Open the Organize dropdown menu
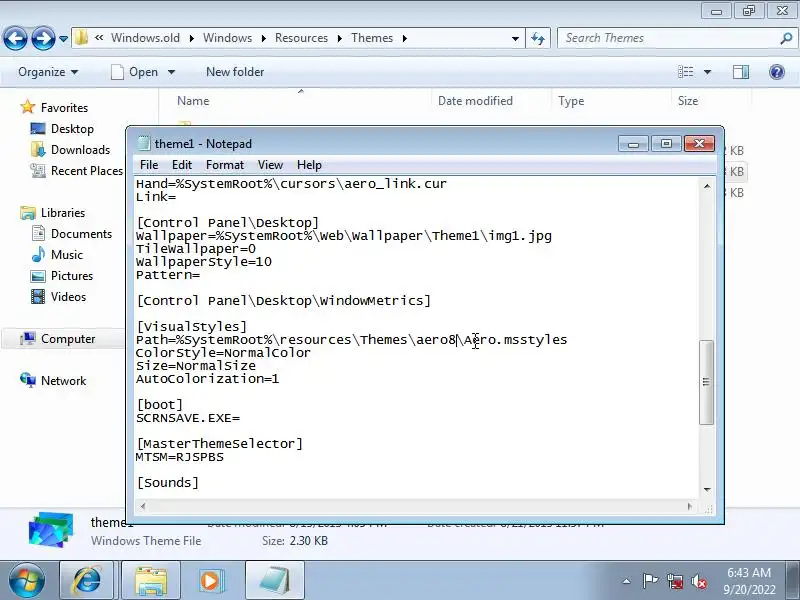Screen dimensions: 800x600 (48, 72)
